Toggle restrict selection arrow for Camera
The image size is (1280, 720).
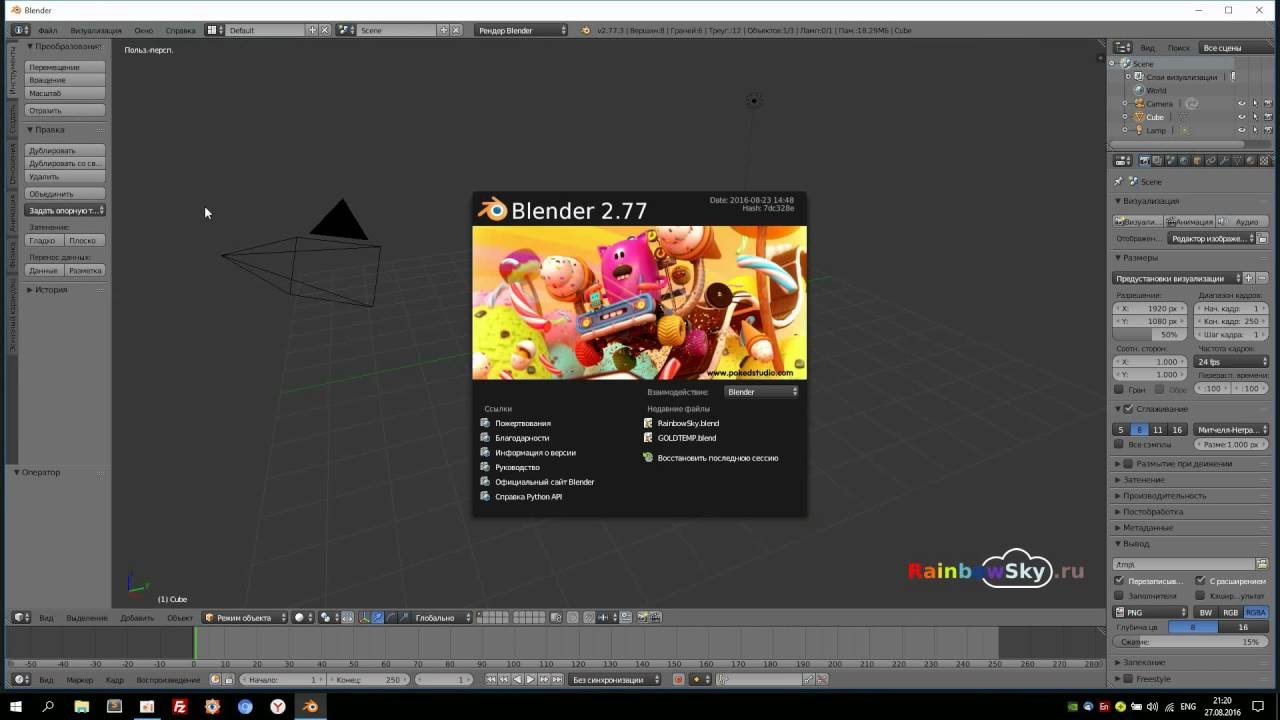(1255, 104)
